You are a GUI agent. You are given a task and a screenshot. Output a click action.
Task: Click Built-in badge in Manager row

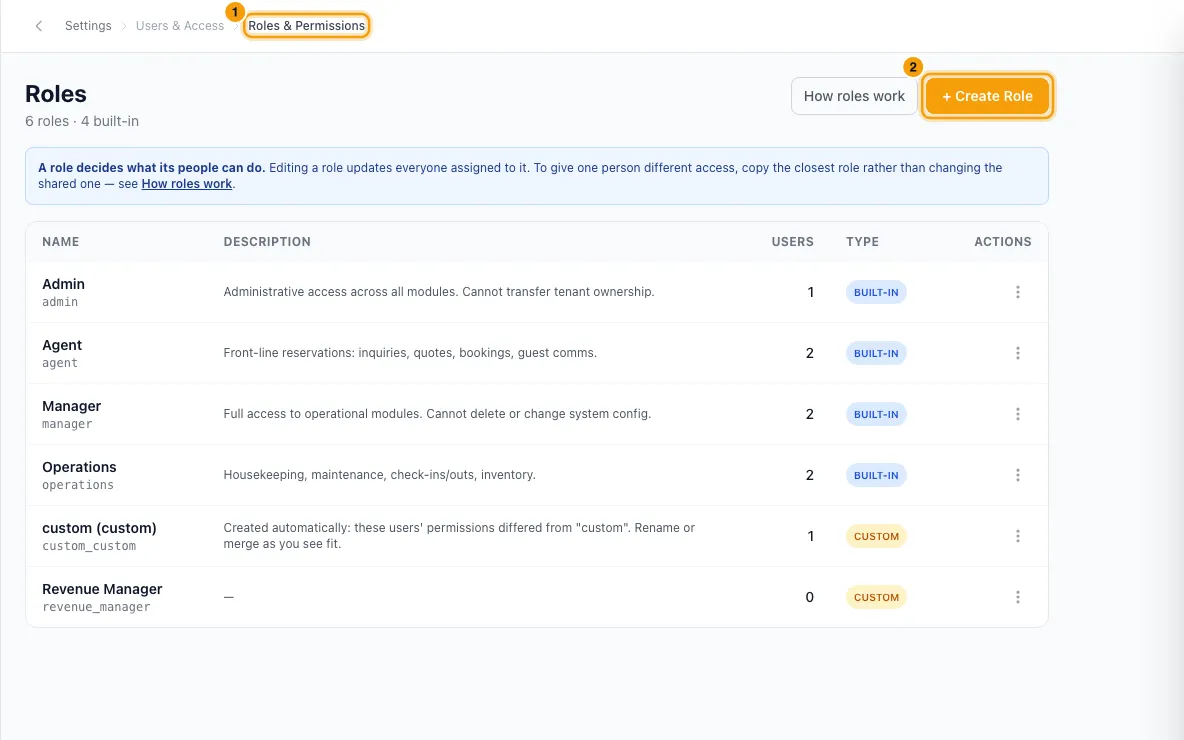[876, 415]
